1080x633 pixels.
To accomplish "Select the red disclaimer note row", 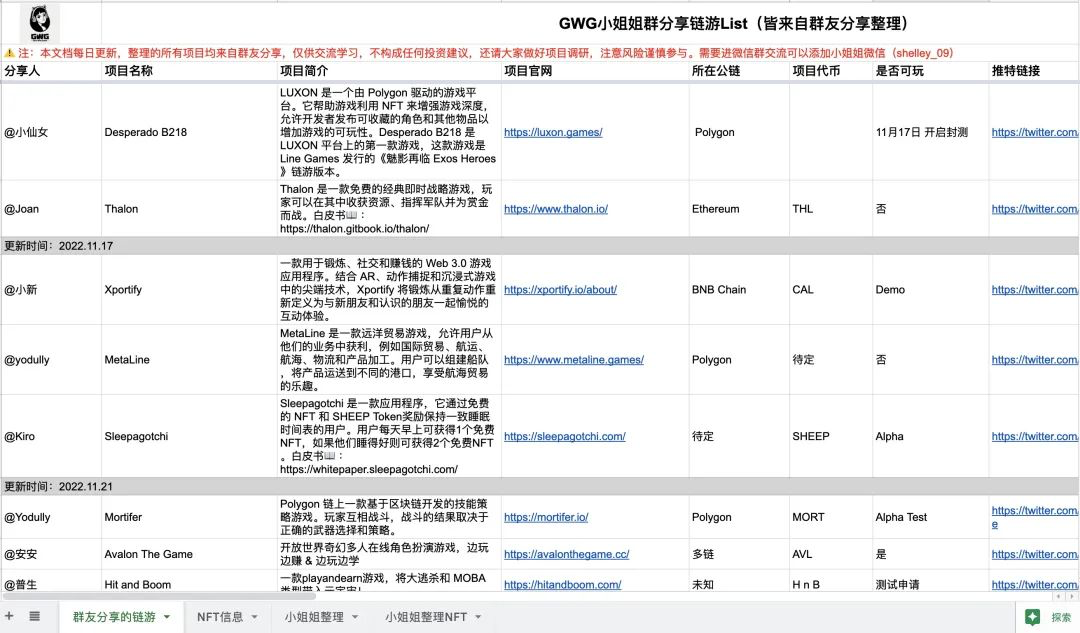I will [540, 53].
